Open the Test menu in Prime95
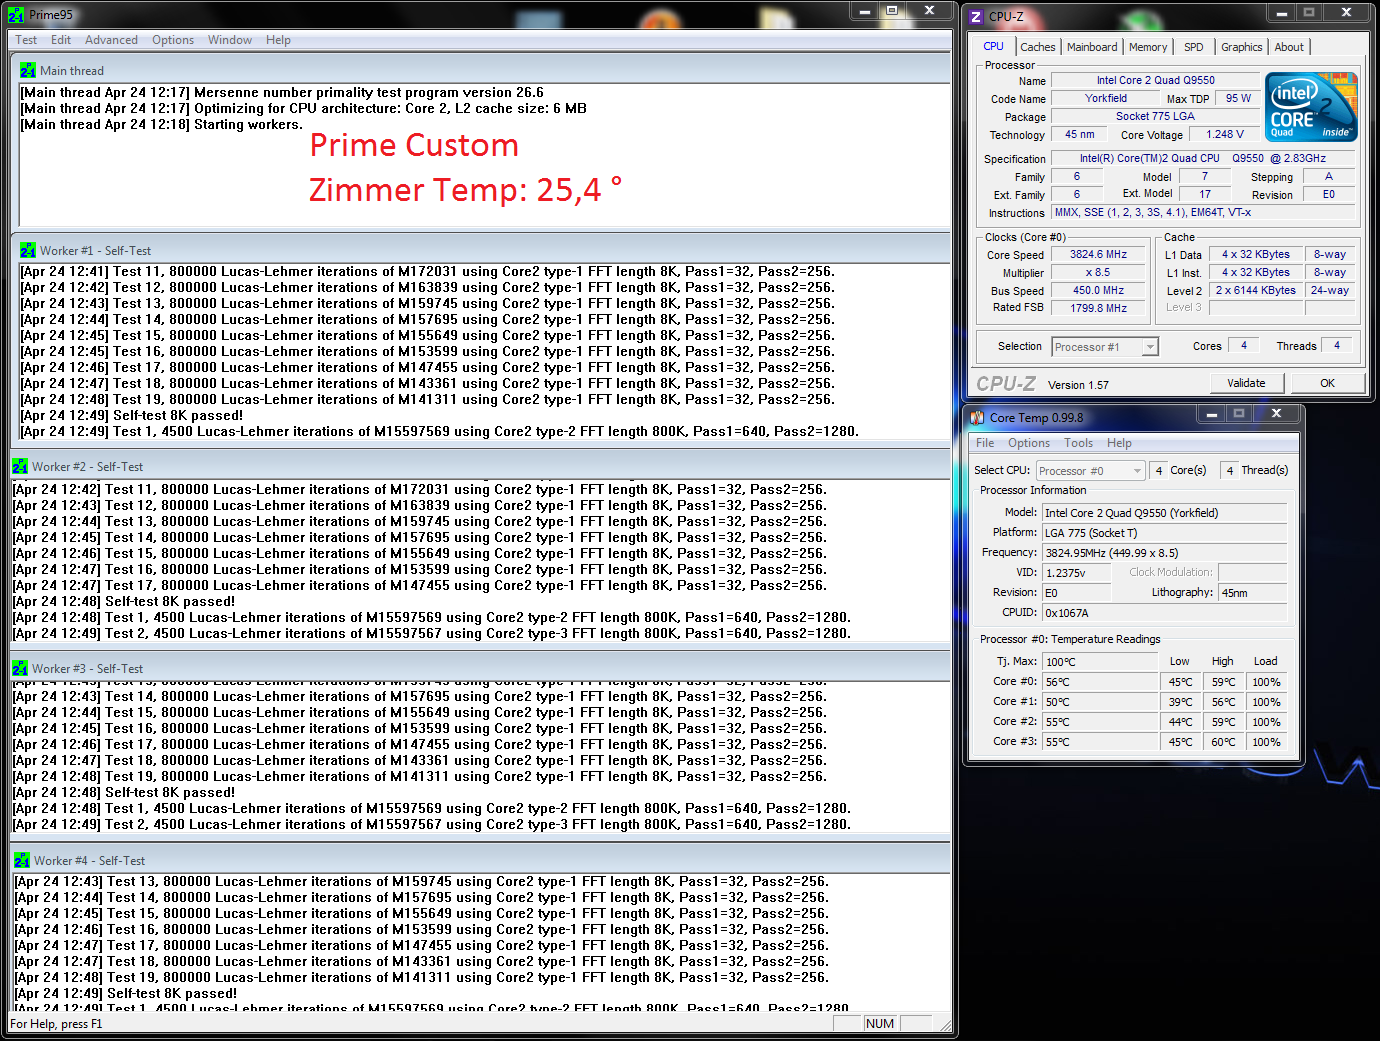1380x1041 pixels. click(x=26, y=40)
